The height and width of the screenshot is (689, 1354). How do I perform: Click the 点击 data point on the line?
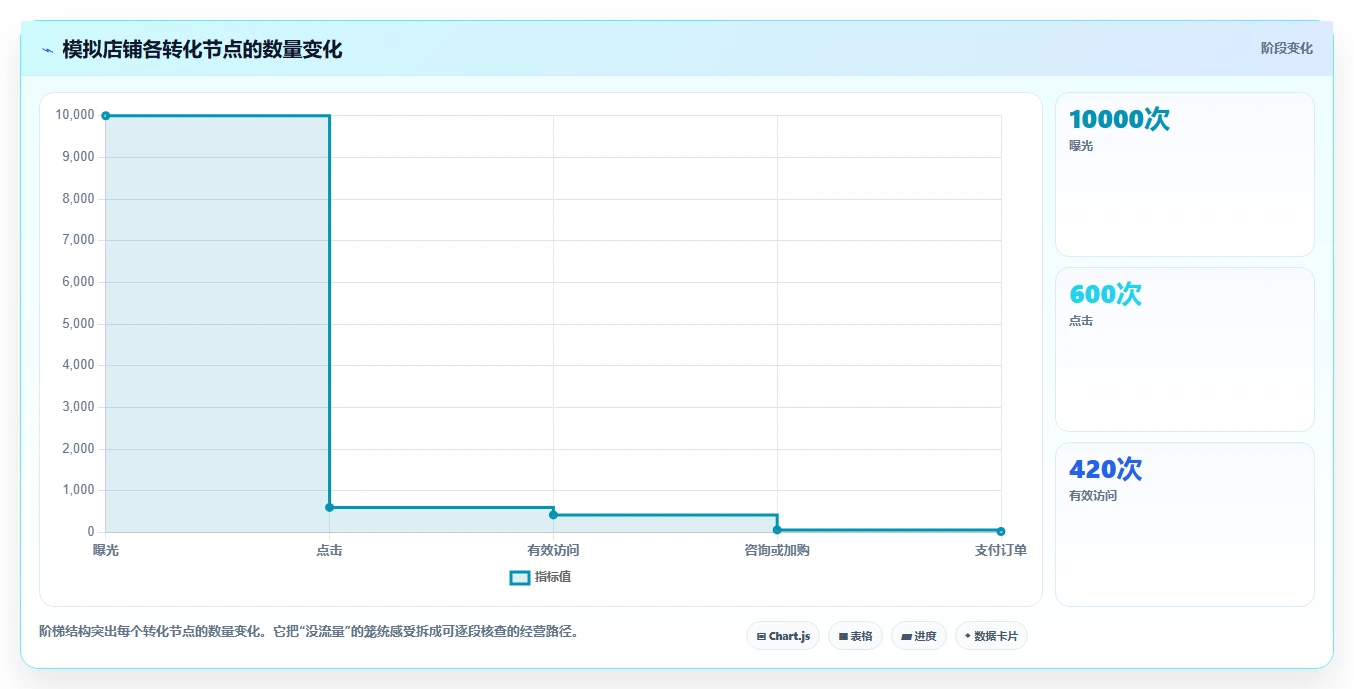tap(329, 507)
